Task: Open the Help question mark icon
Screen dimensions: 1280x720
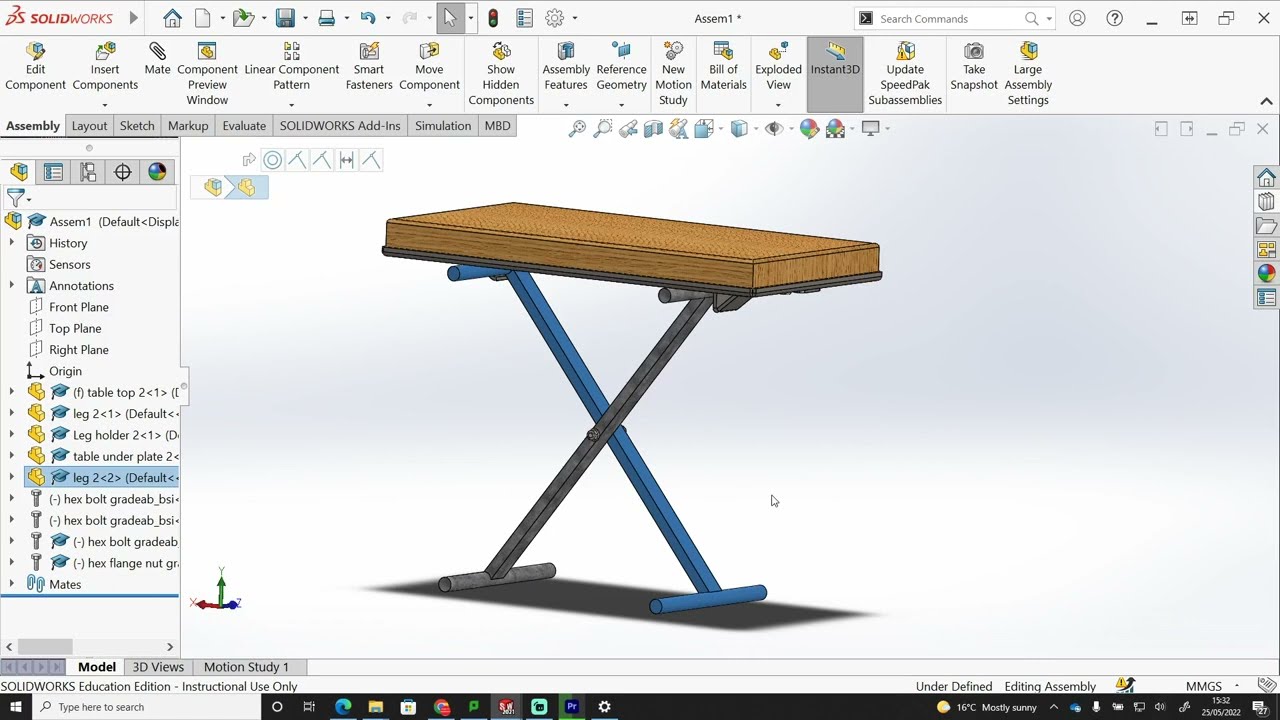Action: coord(1115,18)
